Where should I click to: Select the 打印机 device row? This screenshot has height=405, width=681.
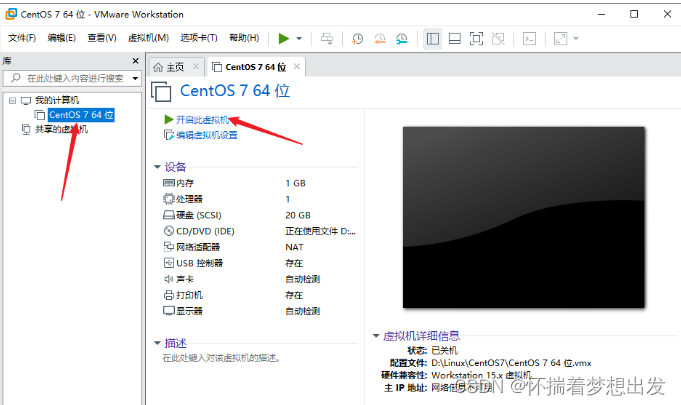pyautogui.click(x=260, y=295)
